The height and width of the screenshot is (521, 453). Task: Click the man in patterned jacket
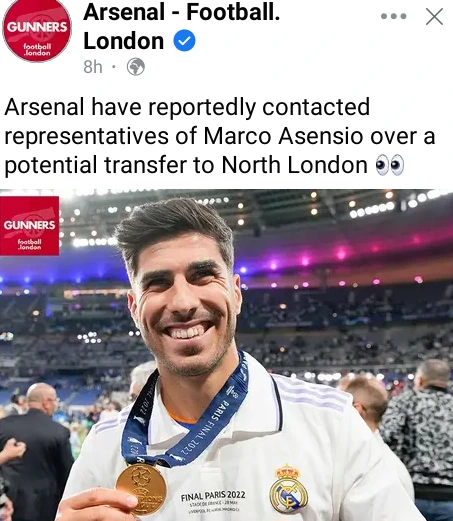[422, 433]
